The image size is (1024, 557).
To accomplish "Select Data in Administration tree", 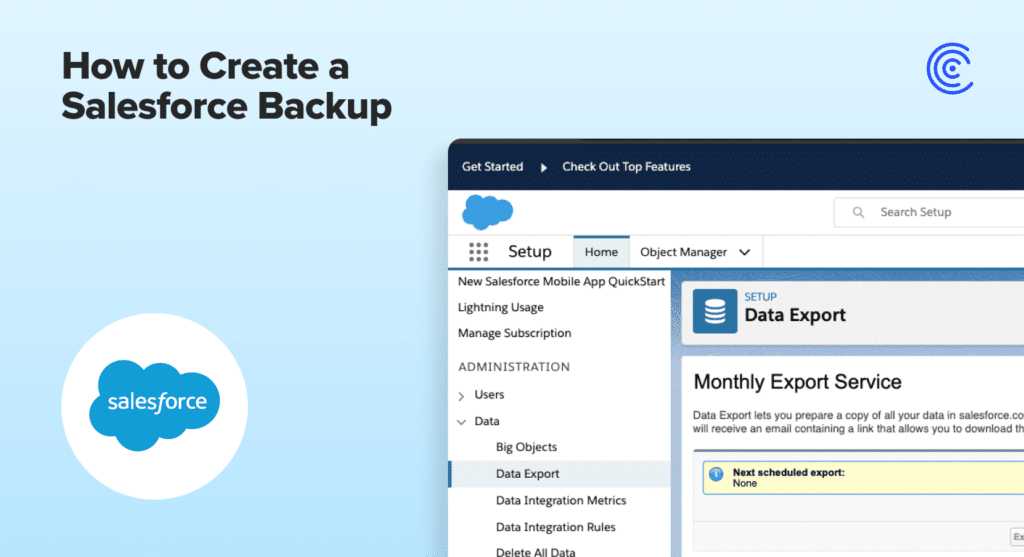I will [x=487, y=421].
